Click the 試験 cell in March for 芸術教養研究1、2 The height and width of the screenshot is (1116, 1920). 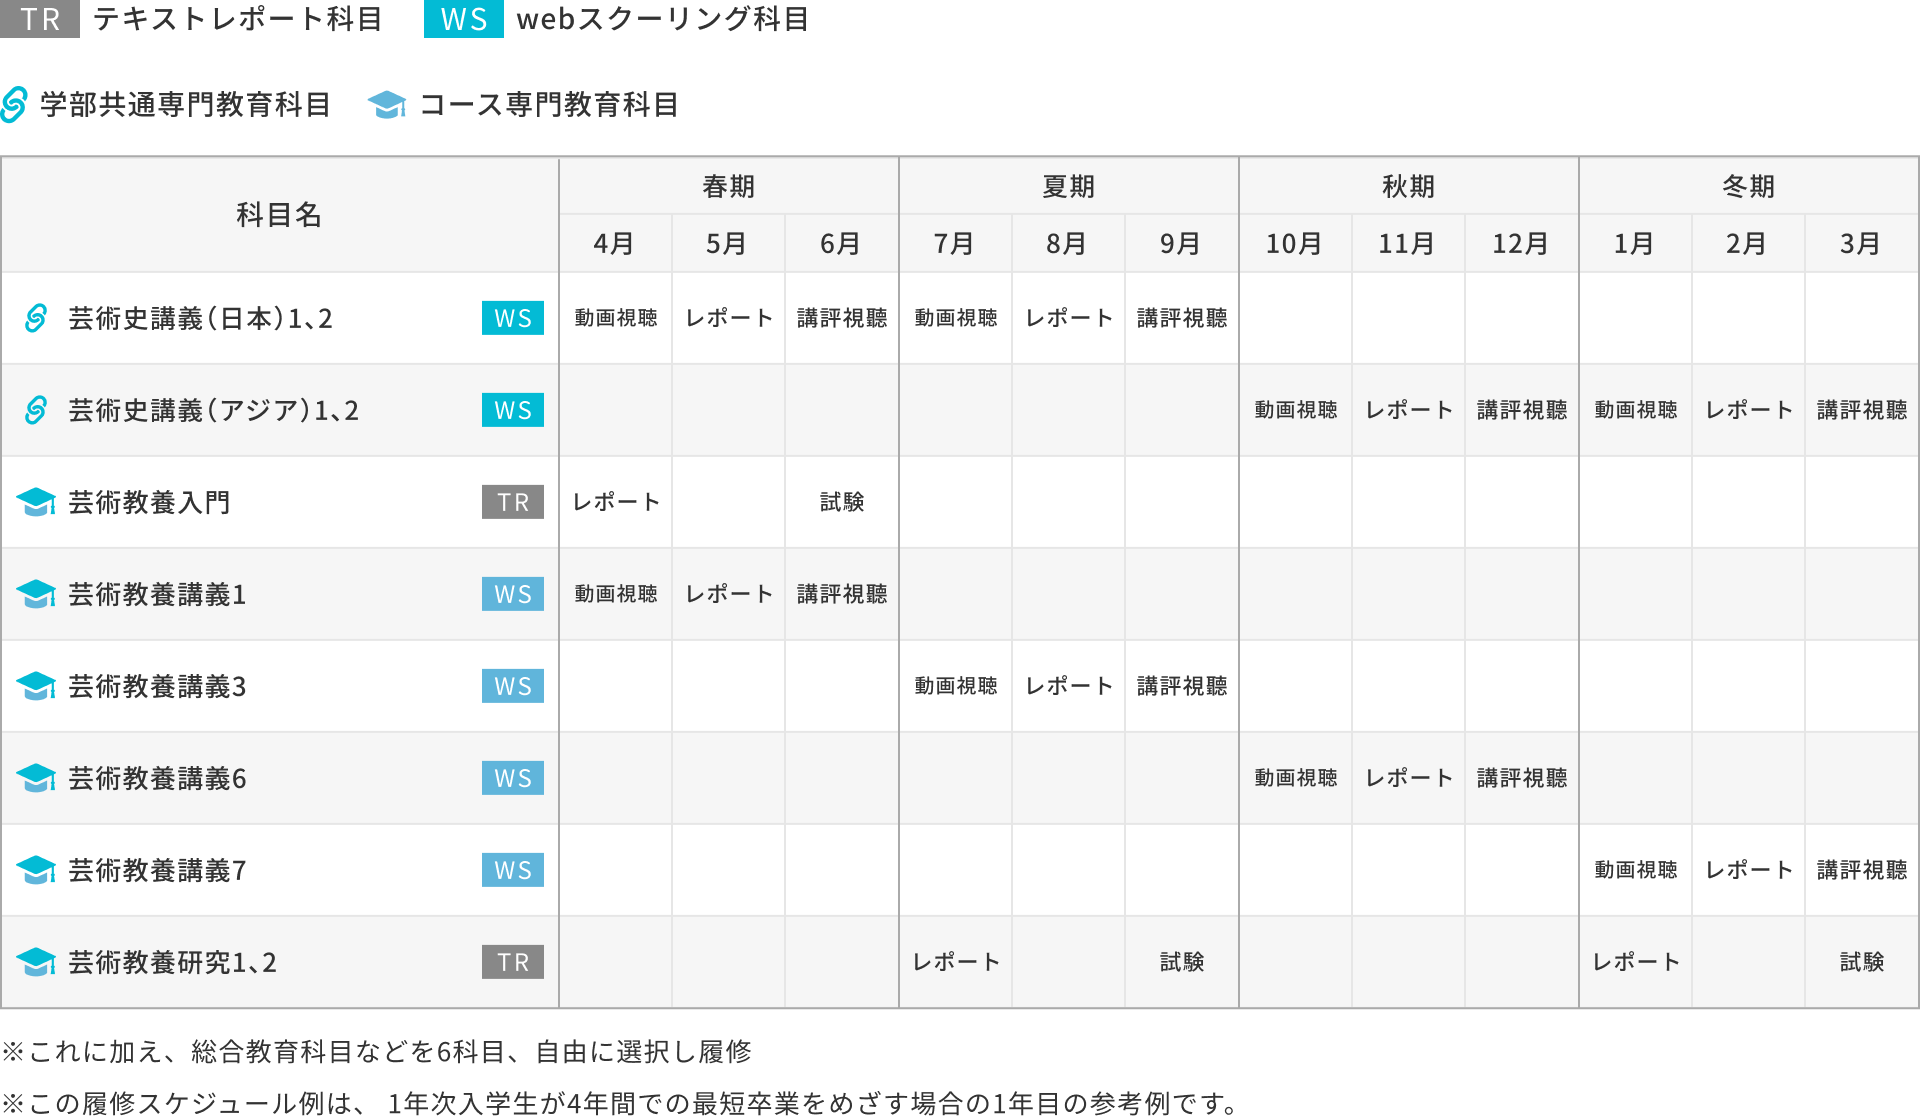1862,961
